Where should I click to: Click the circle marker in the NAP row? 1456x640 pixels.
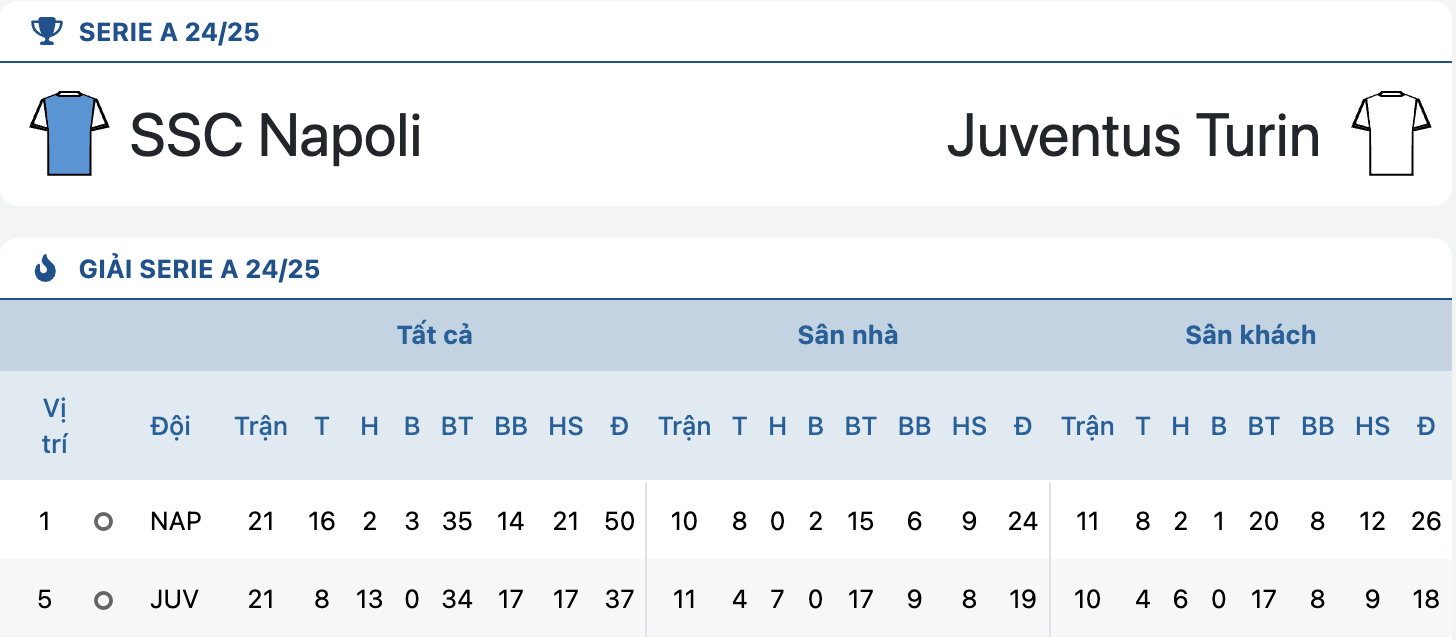103,521
